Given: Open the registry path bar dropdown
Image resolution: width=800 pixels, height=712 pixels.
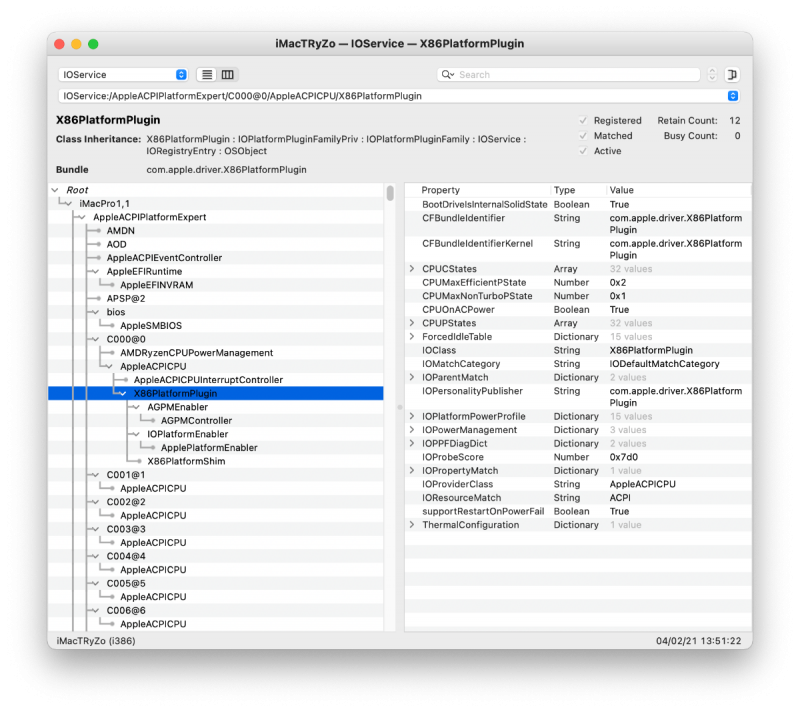Looking at the screenshot, I should pyautogui.click(x=732, y=96).
